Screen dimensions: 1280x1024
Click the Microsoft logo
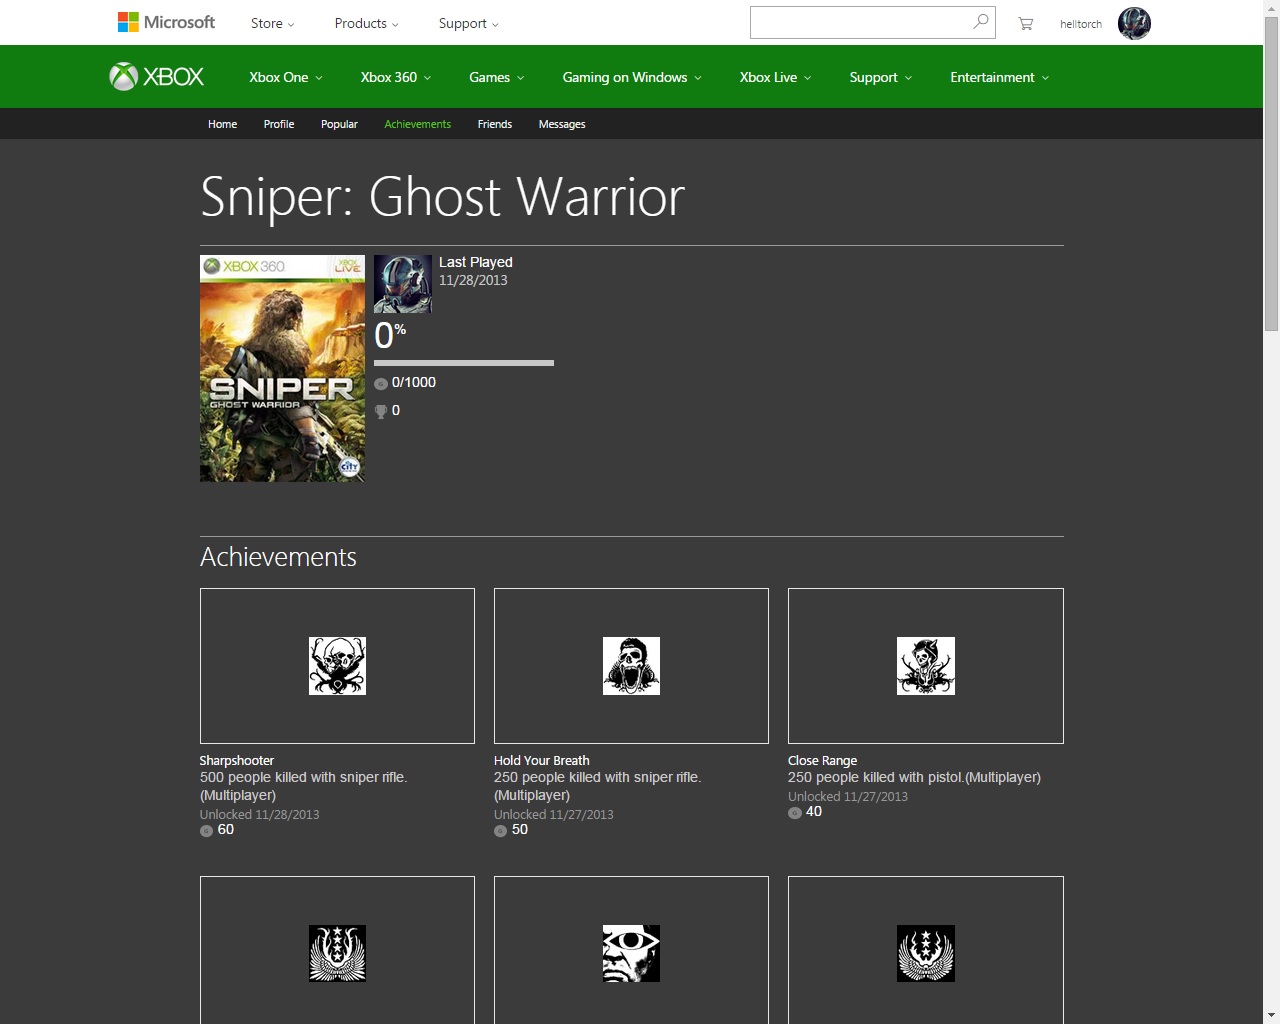[x=166, y=22]
